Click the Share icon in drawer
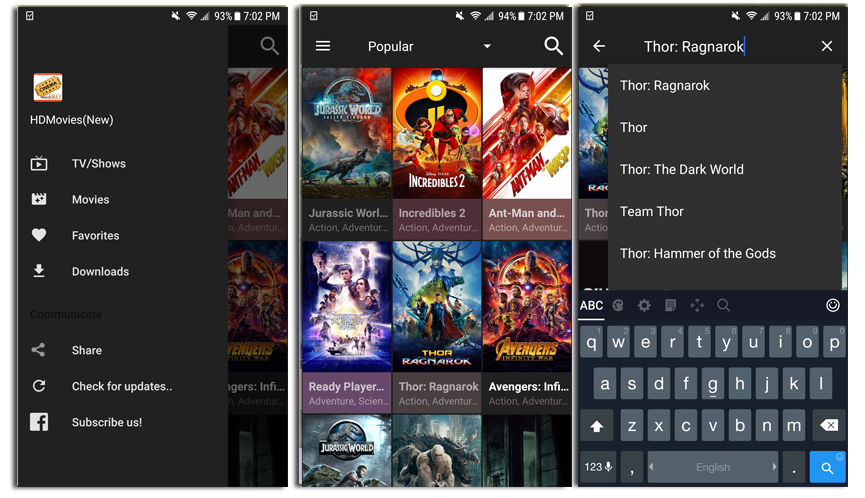865x498 pixels. pyautogui.click(x=38, y=350)
